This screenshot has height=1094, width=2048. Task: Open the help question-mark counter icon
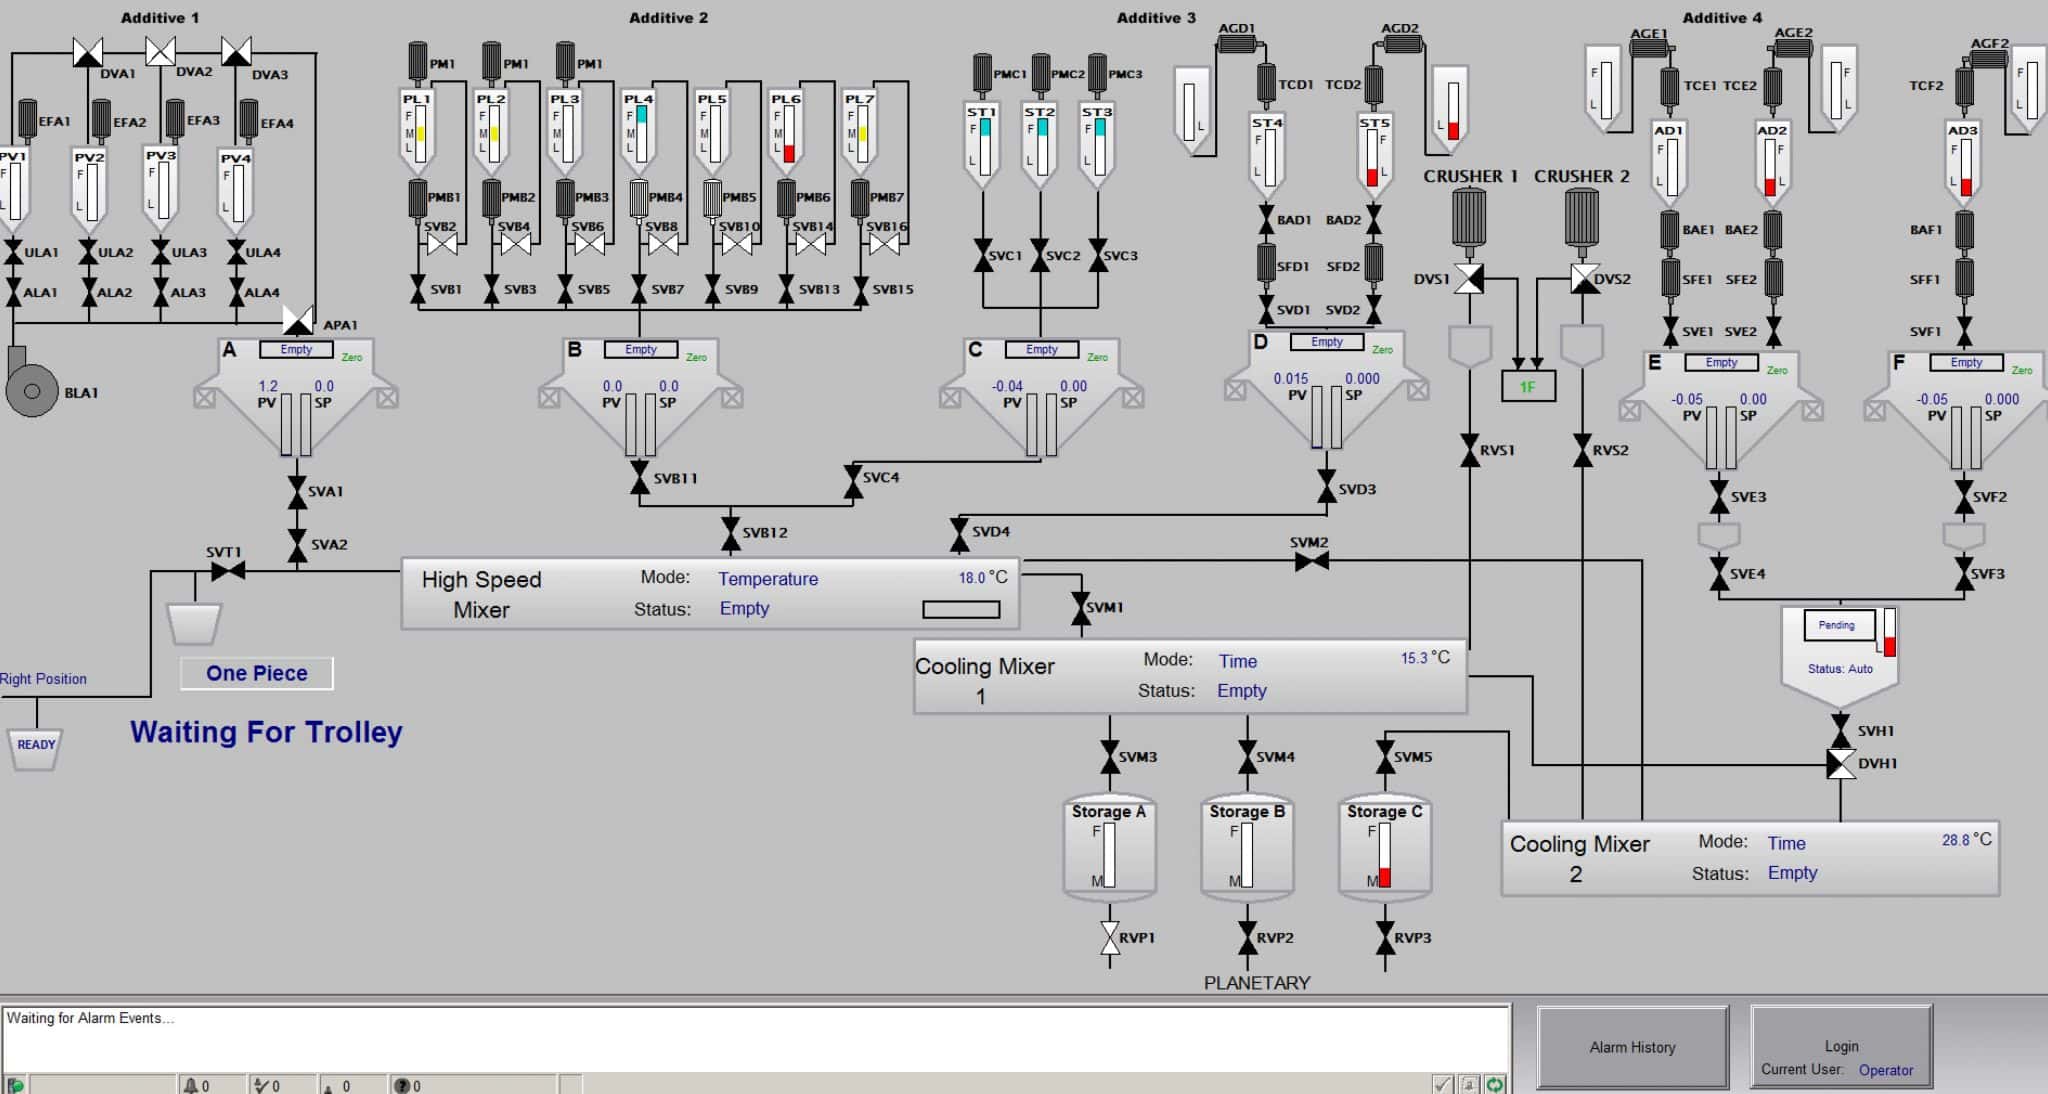[402, 1085]
